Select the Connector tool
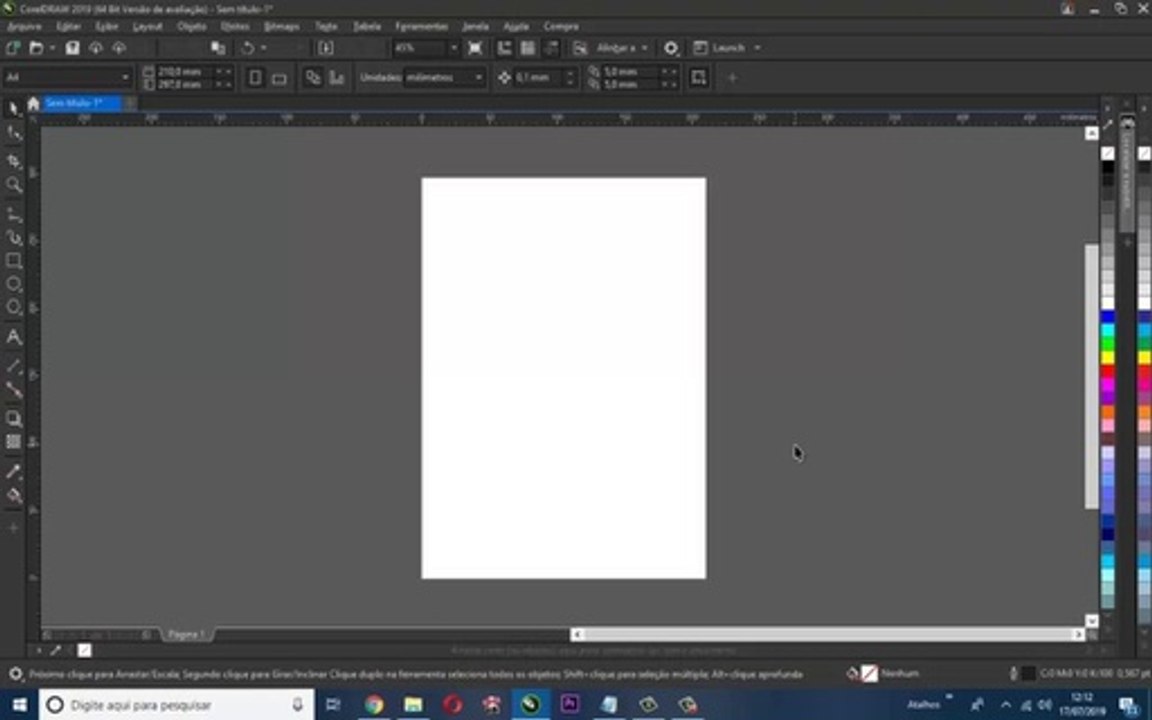This screenshot has height=720, width=1152. [13, 389]
